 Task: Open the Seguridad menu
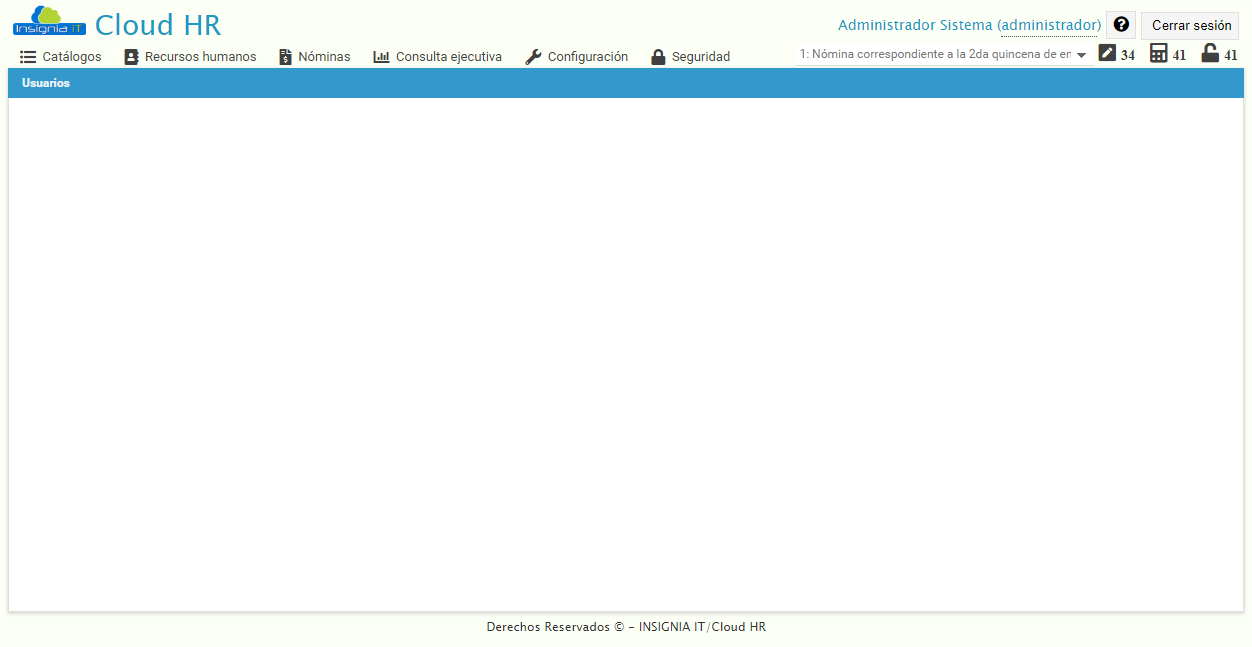click(x=700, y=57)
